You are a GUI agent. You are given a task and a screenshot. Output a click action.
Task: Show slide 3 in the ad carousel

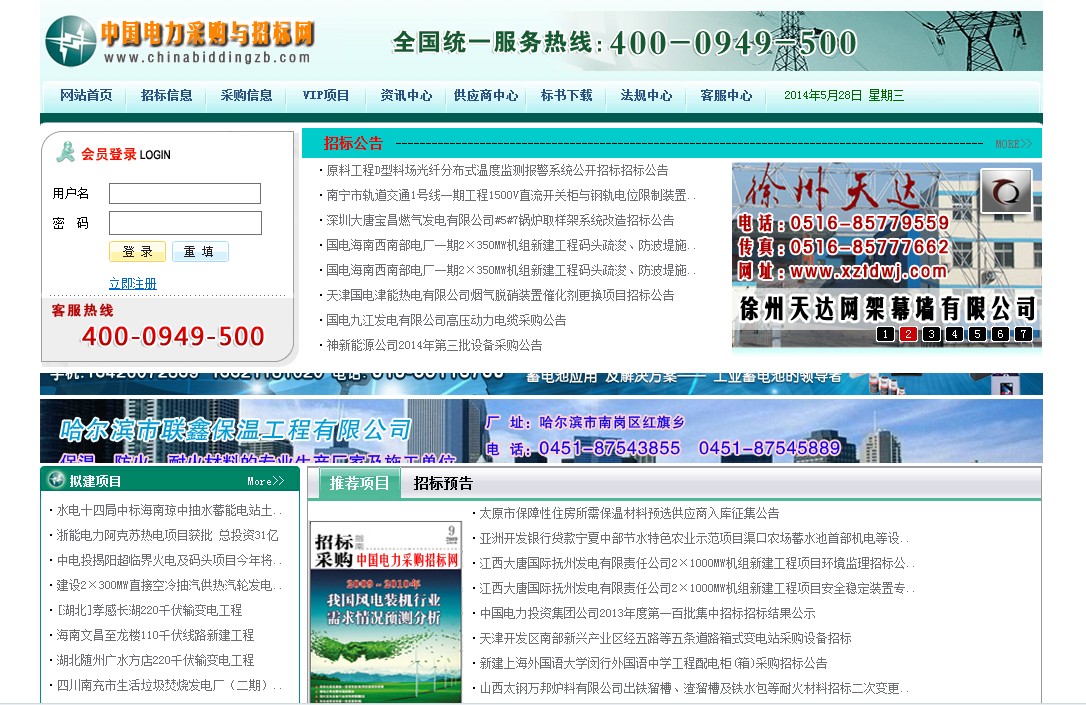pyautogui.click(x=932, y=334)
